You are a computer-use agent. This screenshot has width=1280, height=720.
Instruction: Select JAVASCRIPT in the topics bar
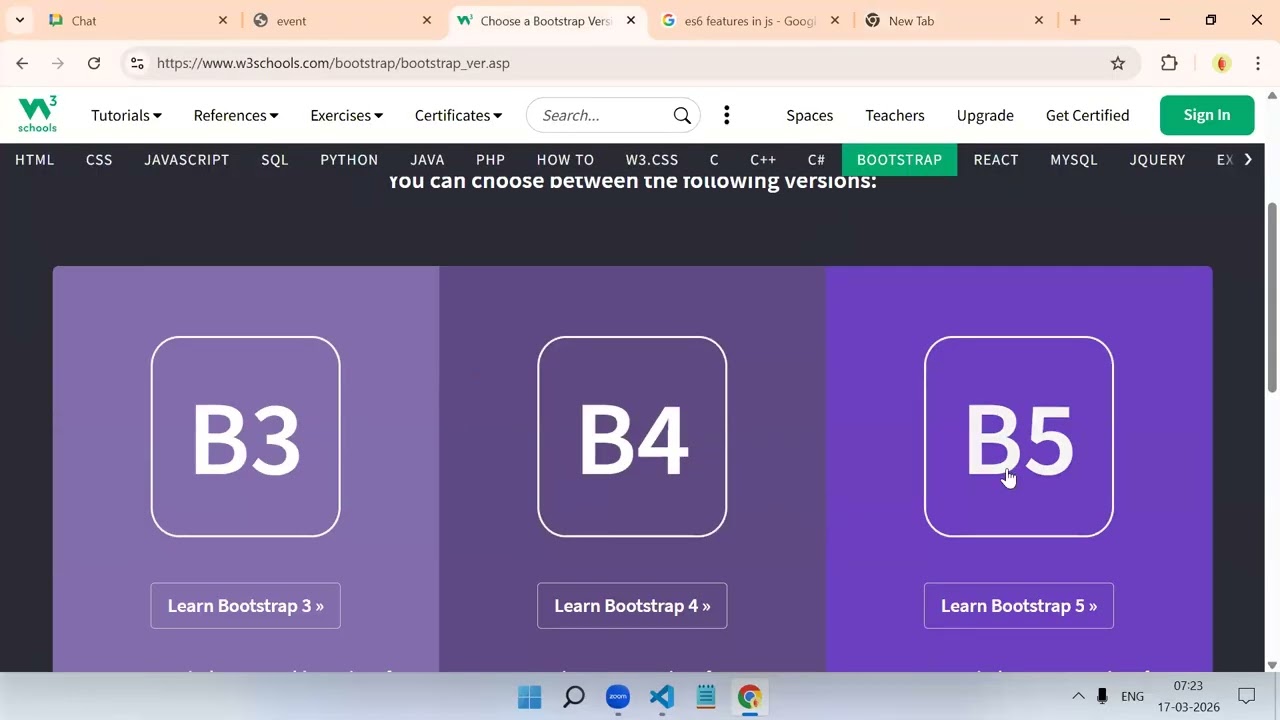(187, 160)
